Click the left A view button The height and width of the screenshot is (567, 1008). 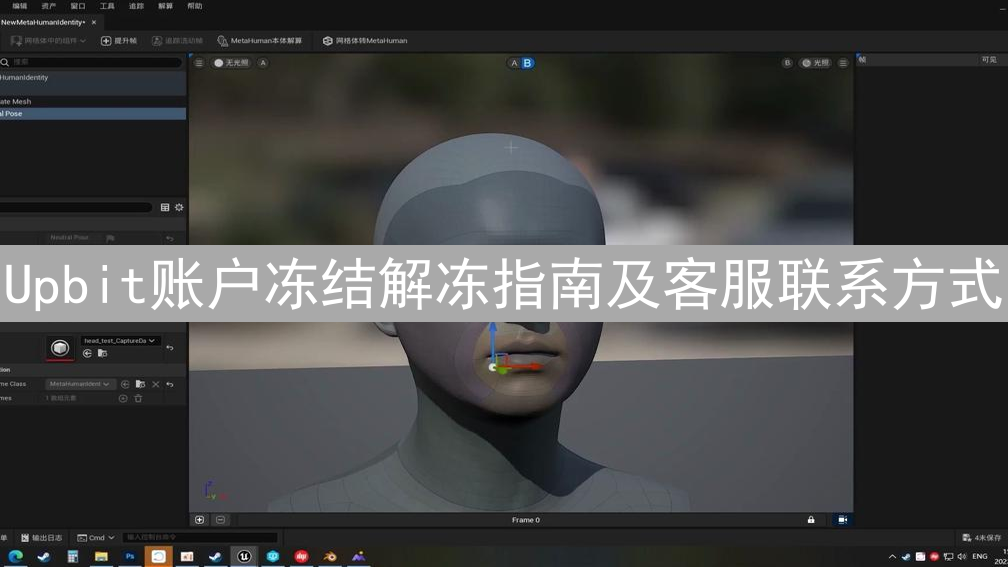[x=263, y=63]
